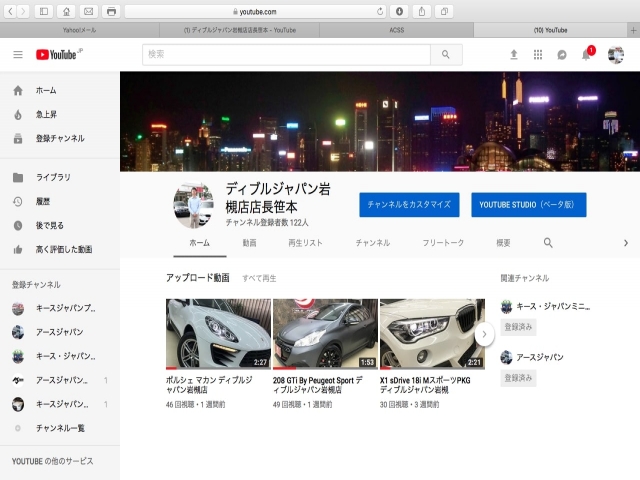Click YOUTUBE STUDIO (ベータ版) button
Screen dimensions: 640x480
click(529, 204)
